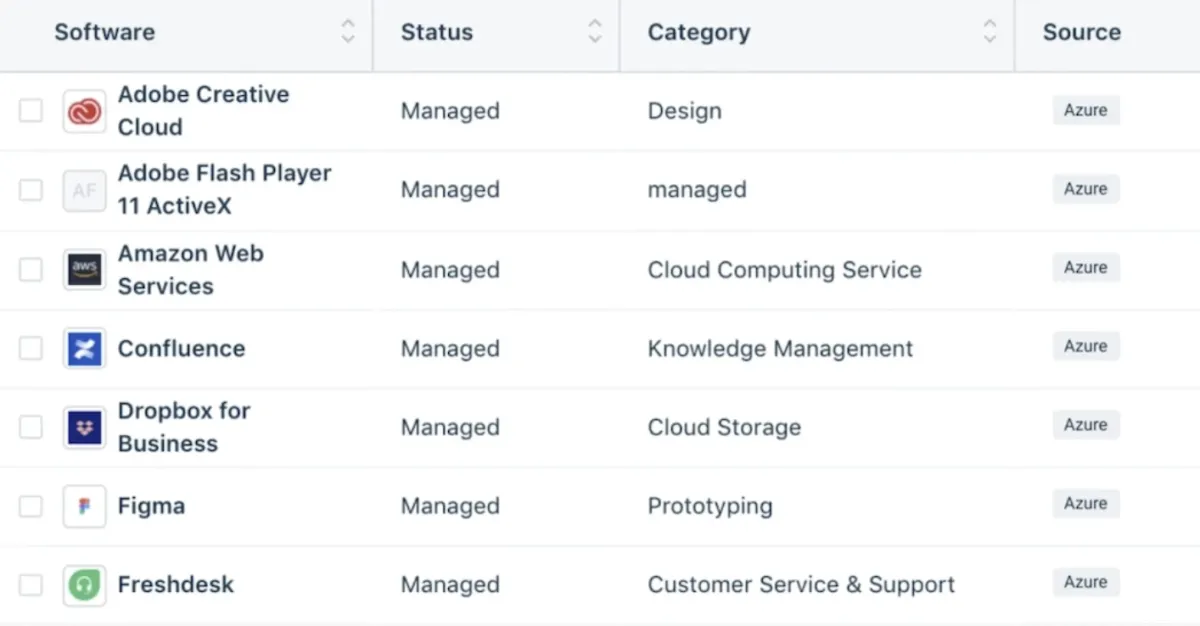Click the lowercase 'managed' category cell
Screen dimensions: 1200x626
tap(697, 190)
